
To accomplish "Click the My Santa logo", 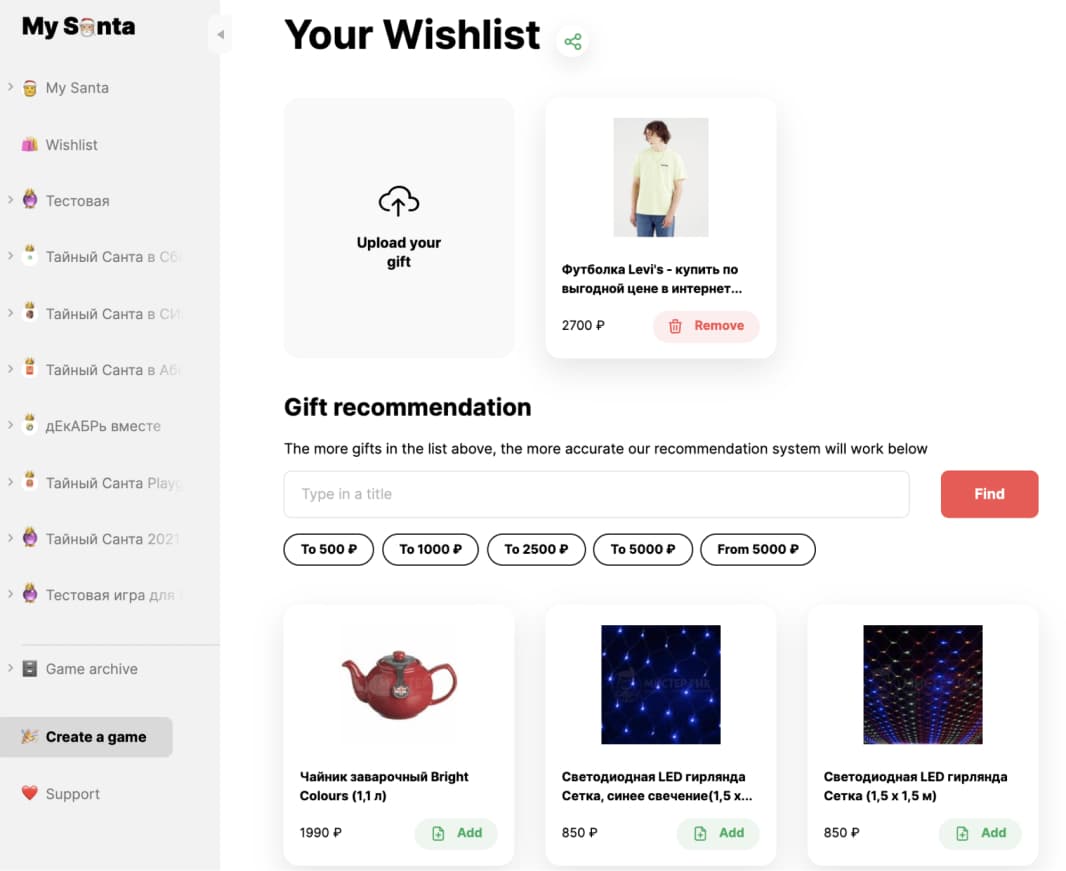I will click(78, 27).
